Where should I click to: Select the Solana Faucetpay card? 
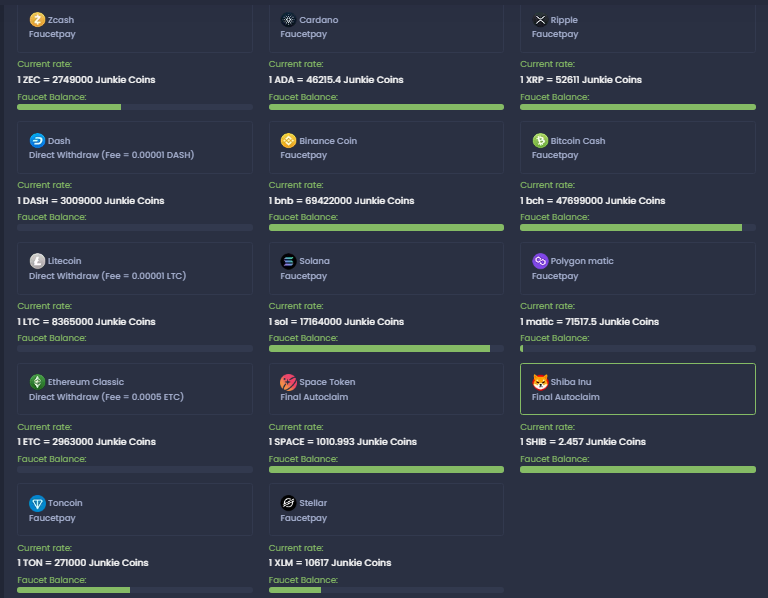click(x=386, y=268)
